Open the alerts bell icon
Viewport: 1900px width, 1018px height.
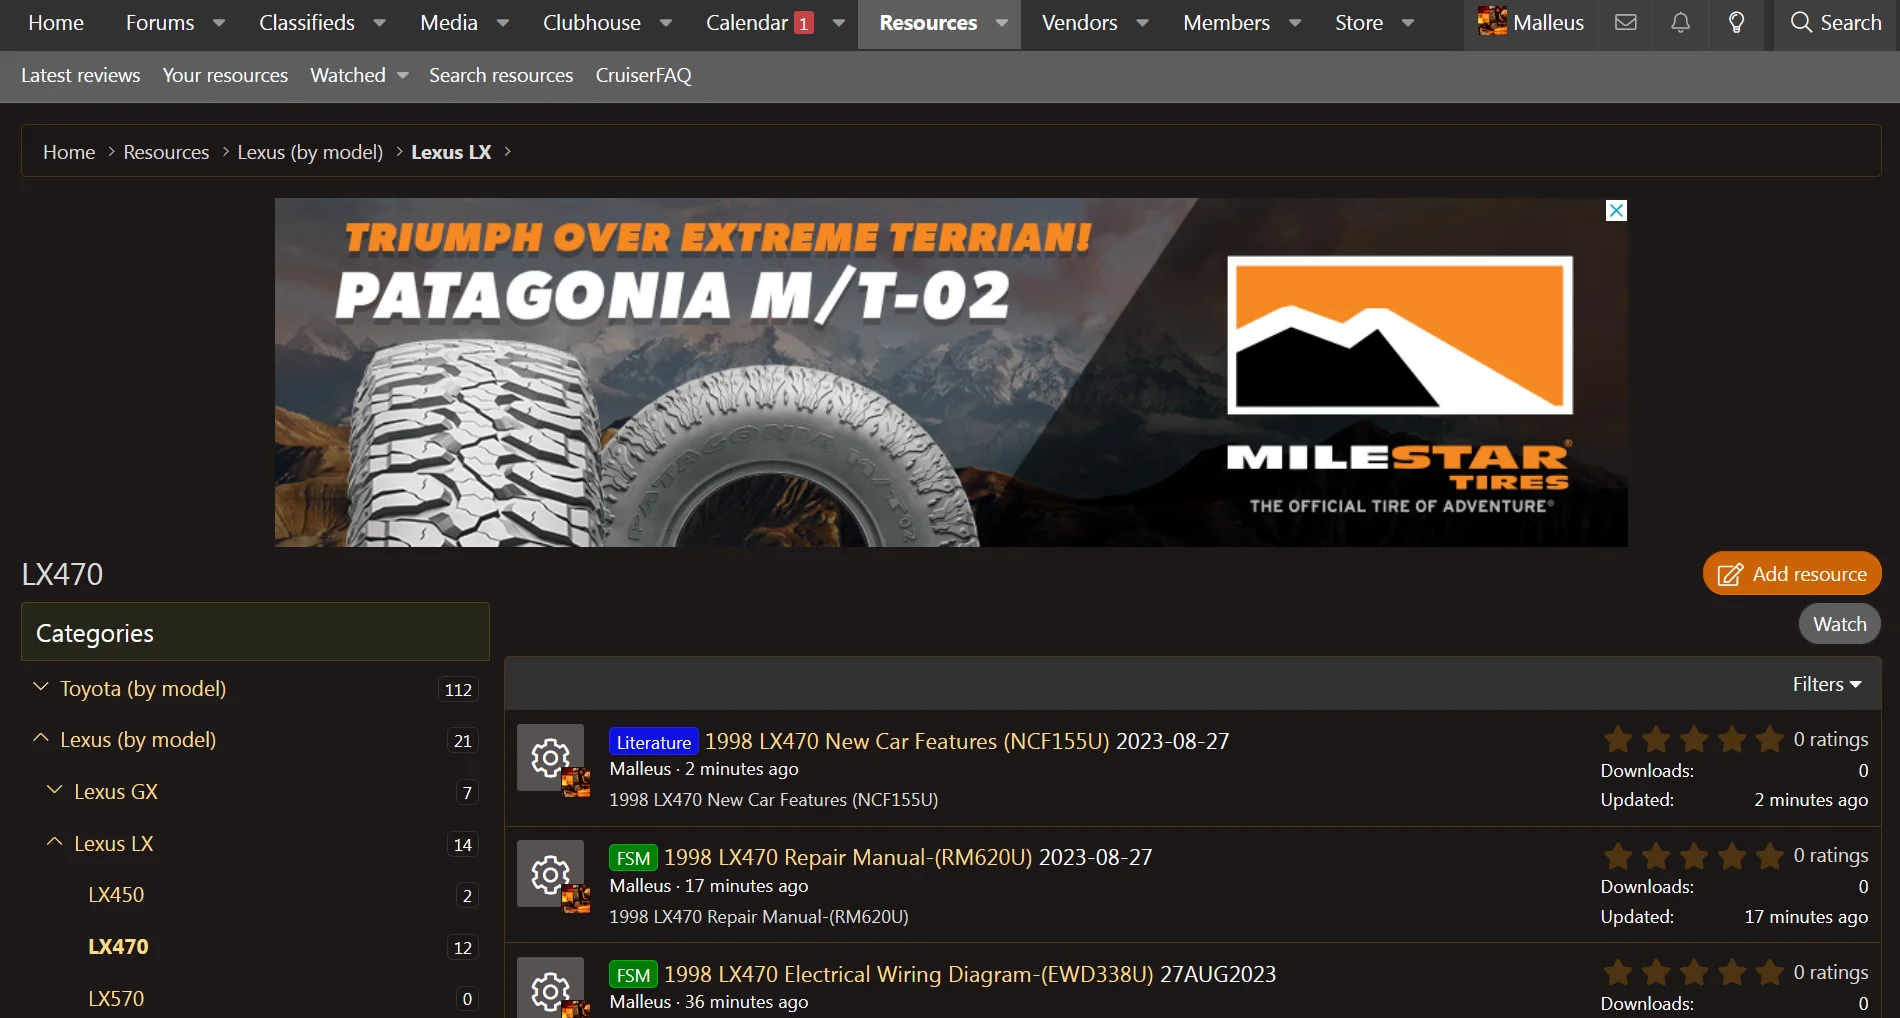click(1680, 23)
